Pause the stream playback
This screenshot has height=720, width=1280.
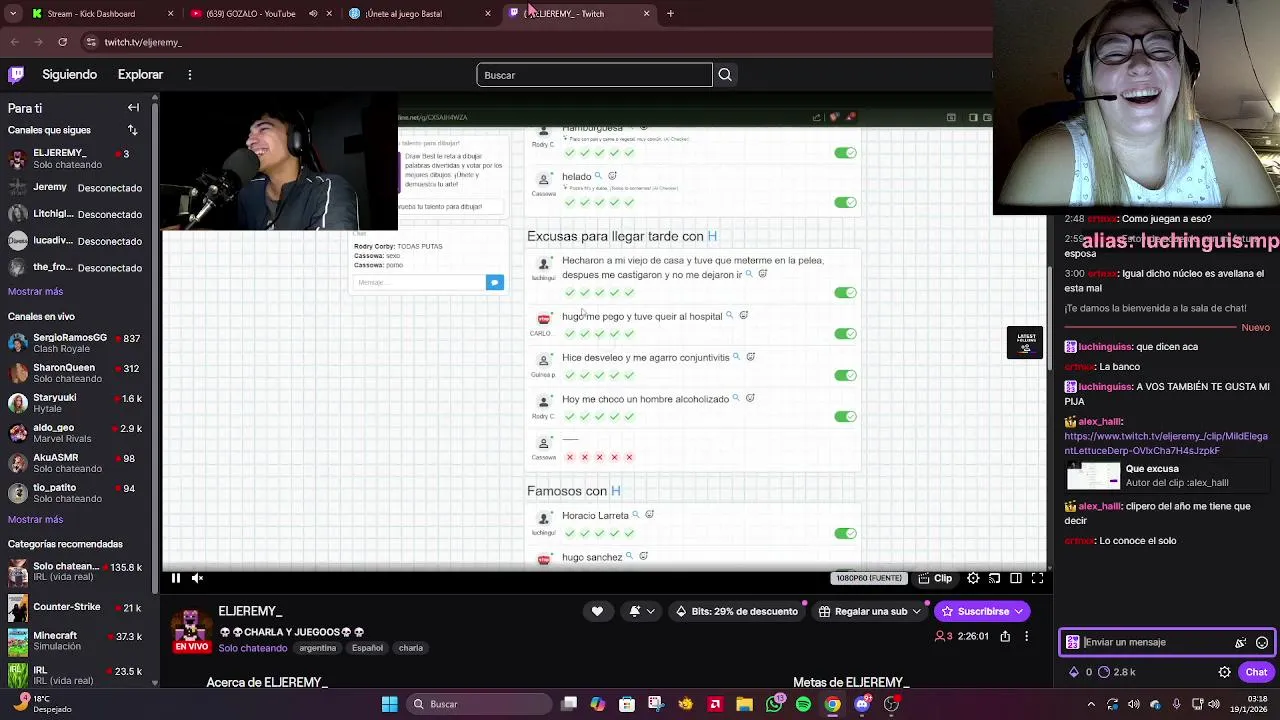pyautogui.click(x=175, y=578)
